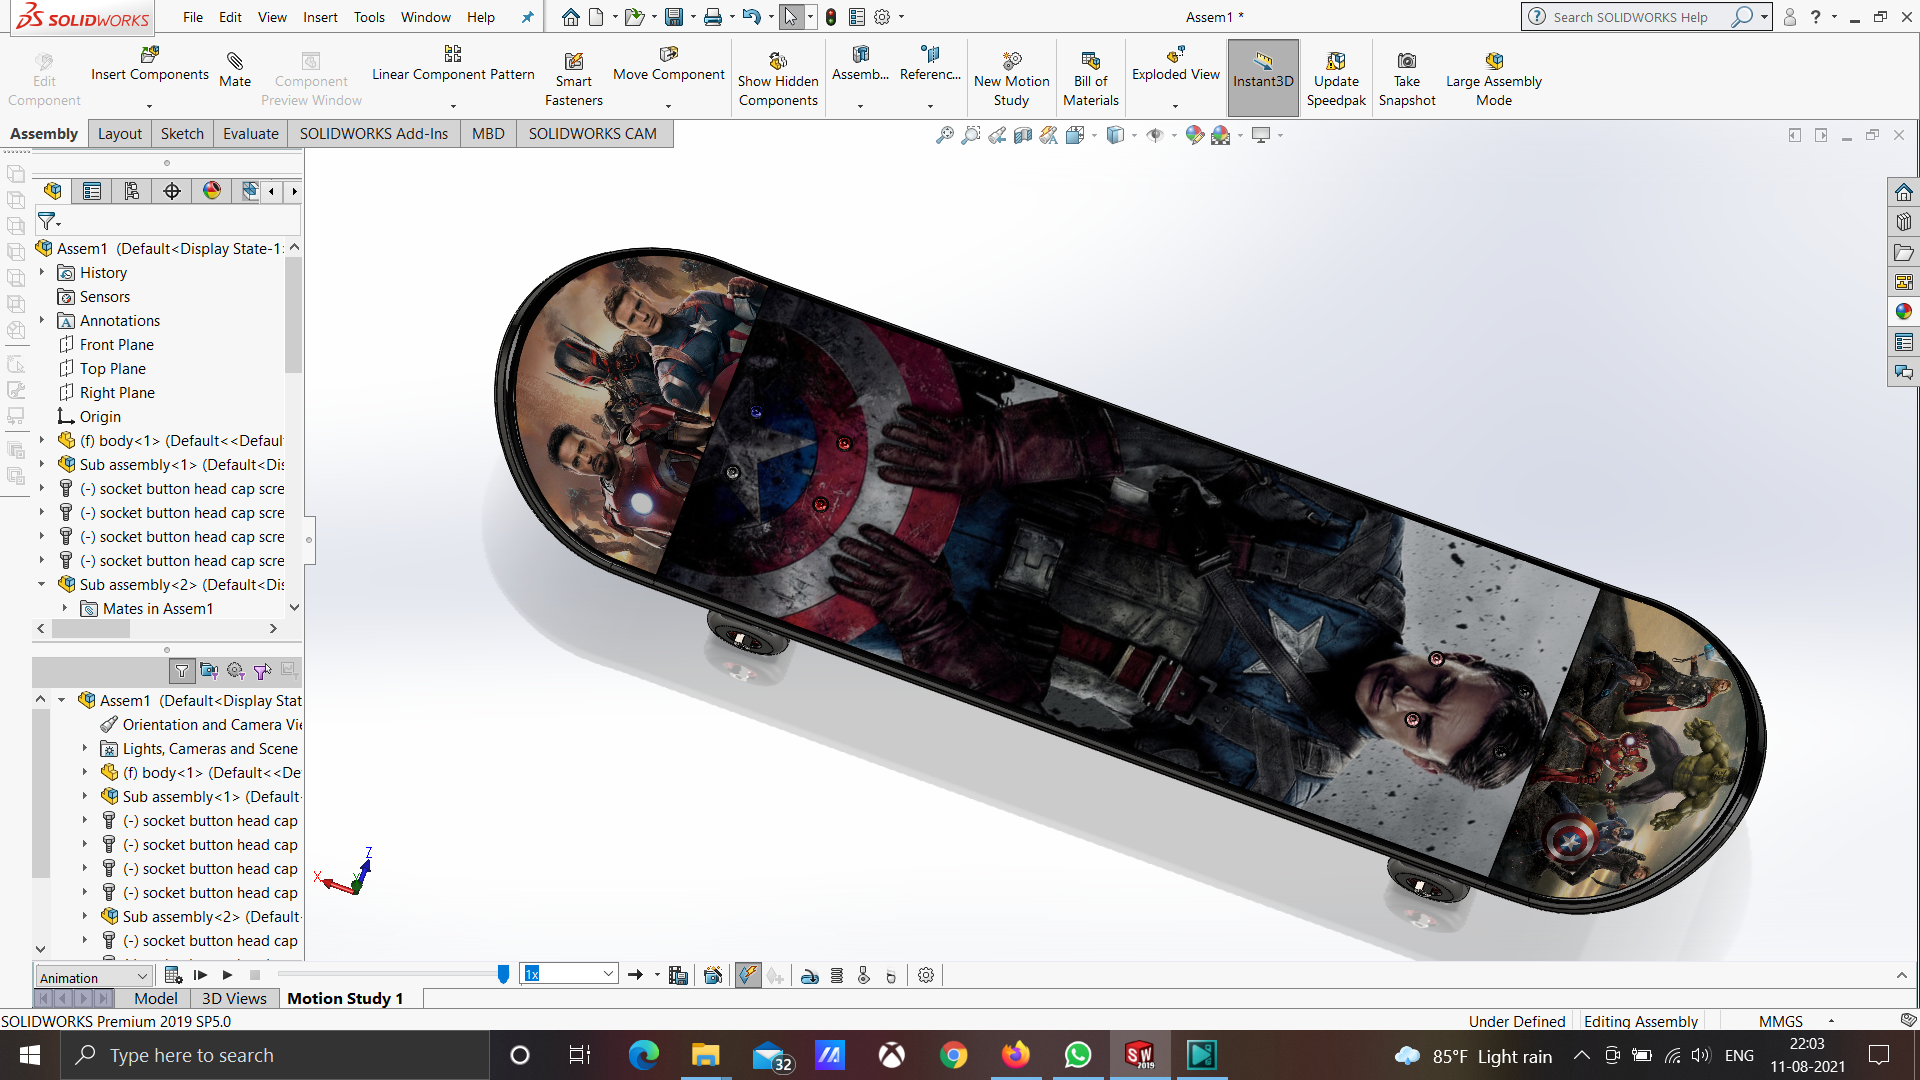Toggle Autokey in motion toolbar
The width and height of the screenshot is (1920, 1080).
click(x=748, y=975)
